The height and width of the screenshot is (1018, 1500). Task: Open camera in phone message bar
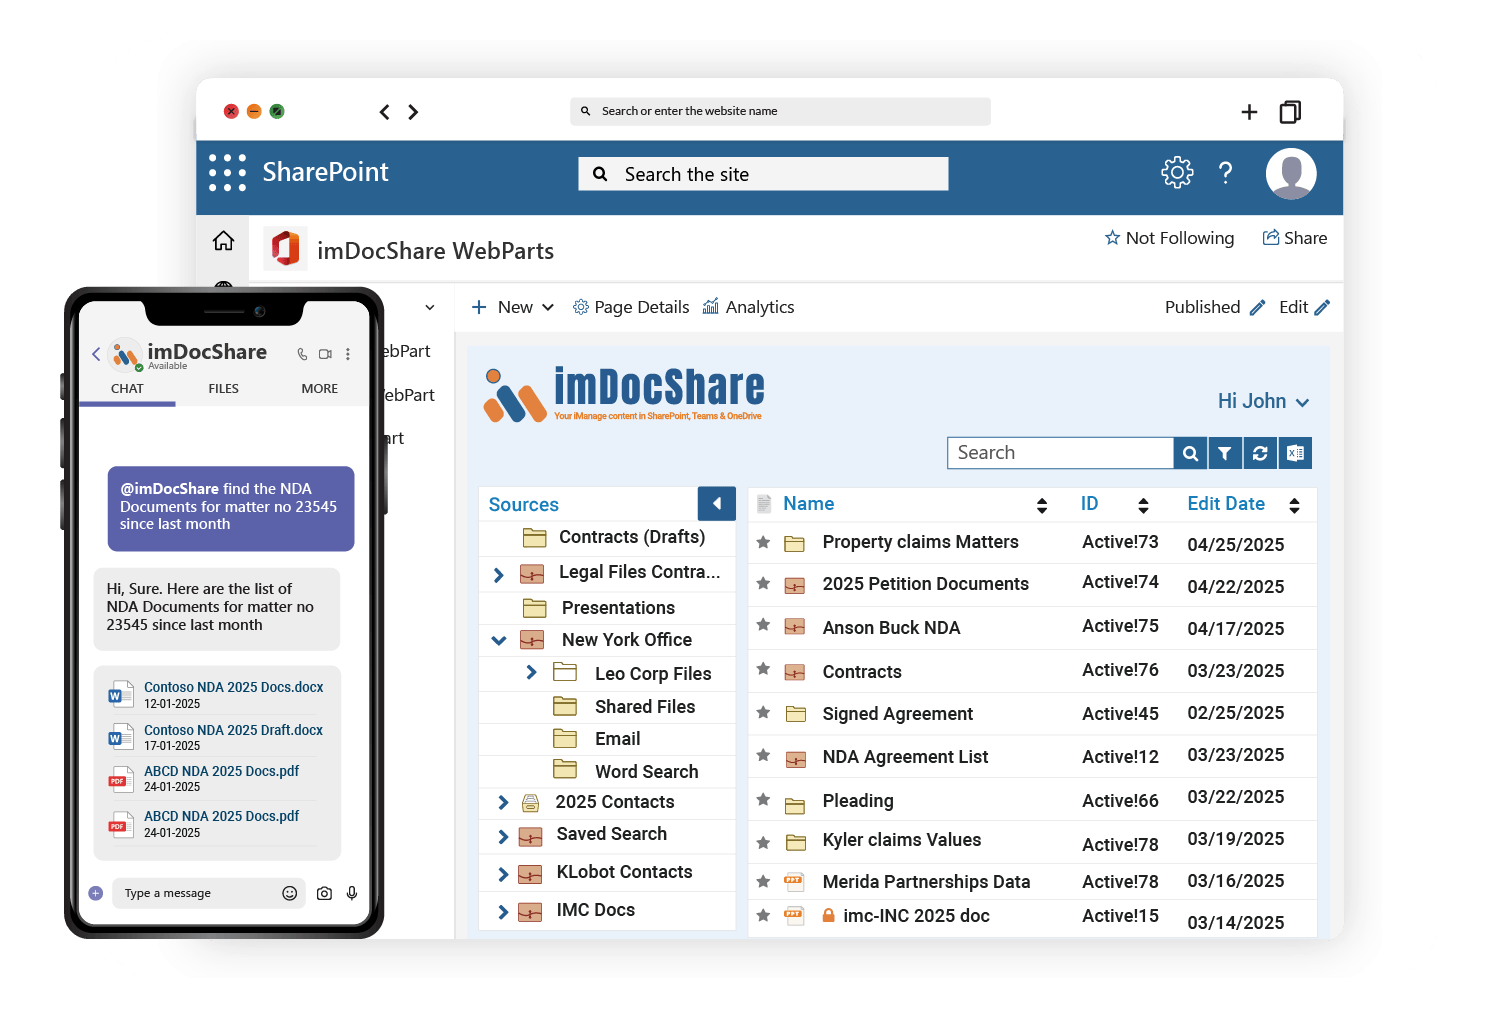pyautogui.click(x=324, y=893)
